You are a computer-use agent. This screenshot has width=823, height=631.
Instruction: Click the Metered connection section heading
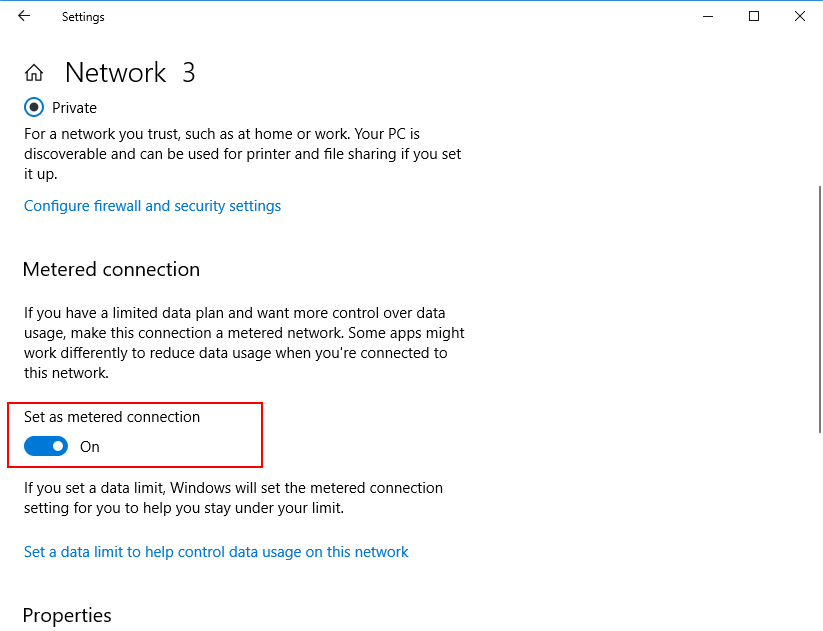click(x=111, y=269)
